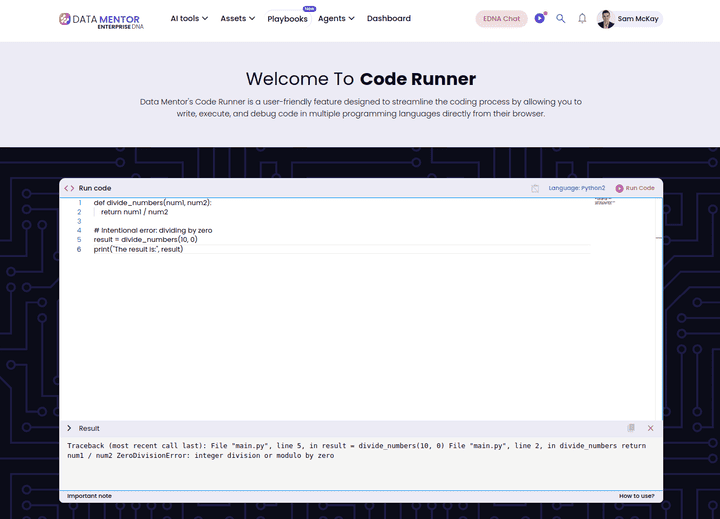
Task: Change Language: Python2 selector
Action: tap(576, 188)
